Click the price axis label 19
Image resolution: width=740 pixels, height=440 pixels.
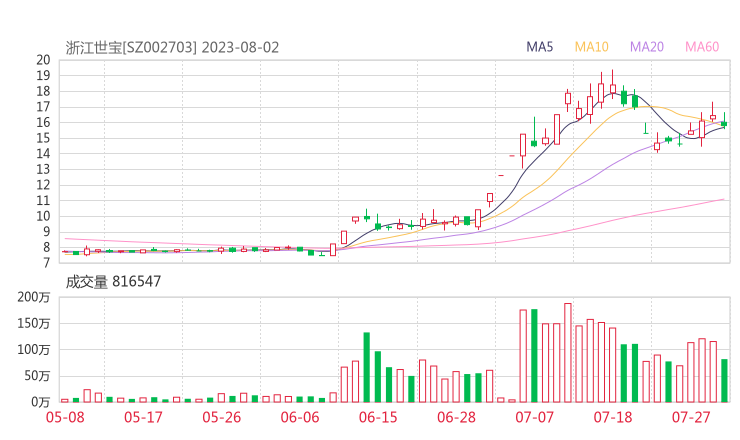point(43,76)
